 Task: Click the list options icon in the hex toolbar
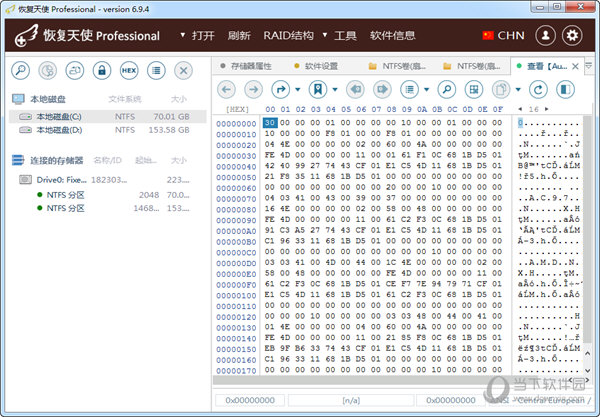click(x=409, y=90)
